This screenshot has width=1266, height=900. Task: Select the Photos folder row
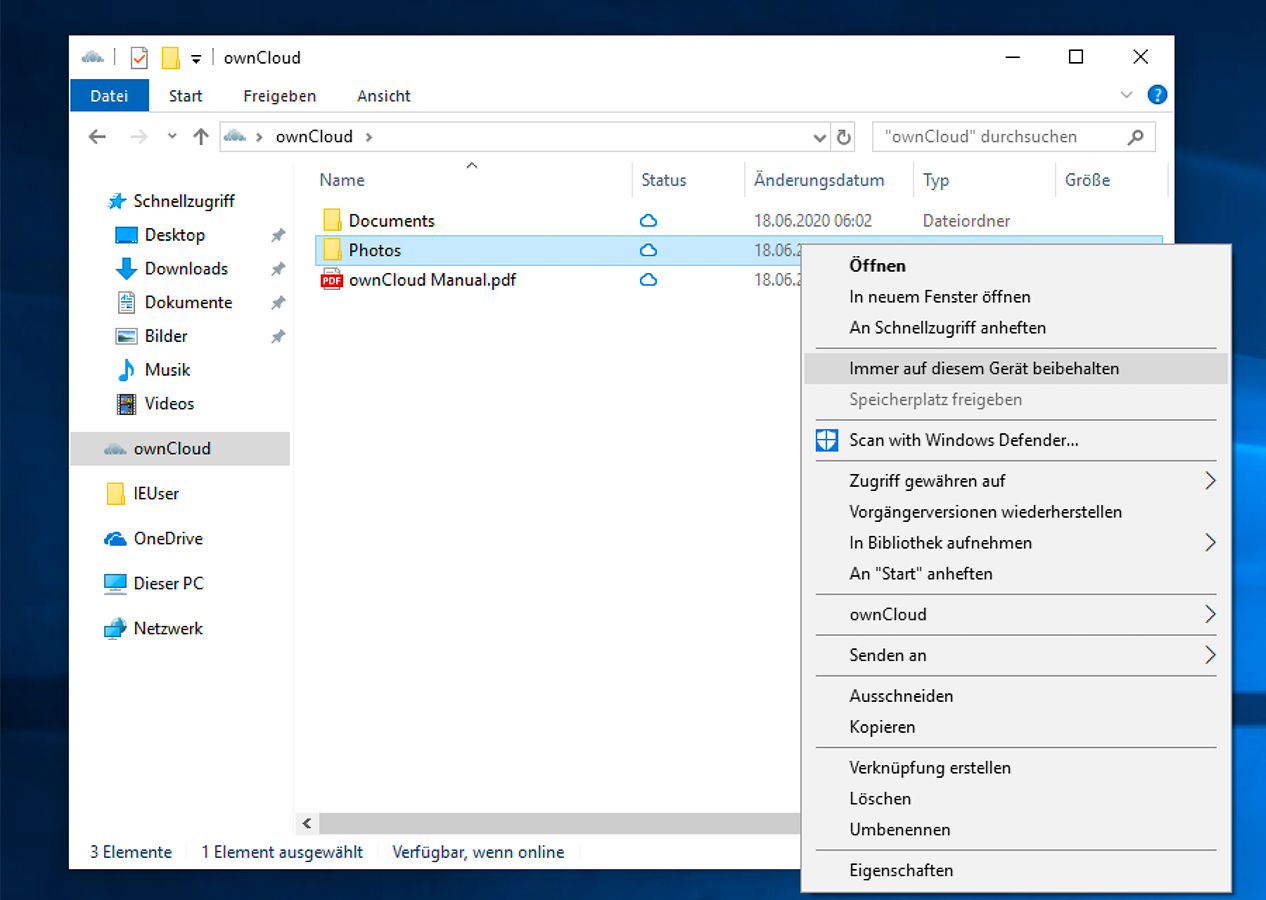pos(739,250)
